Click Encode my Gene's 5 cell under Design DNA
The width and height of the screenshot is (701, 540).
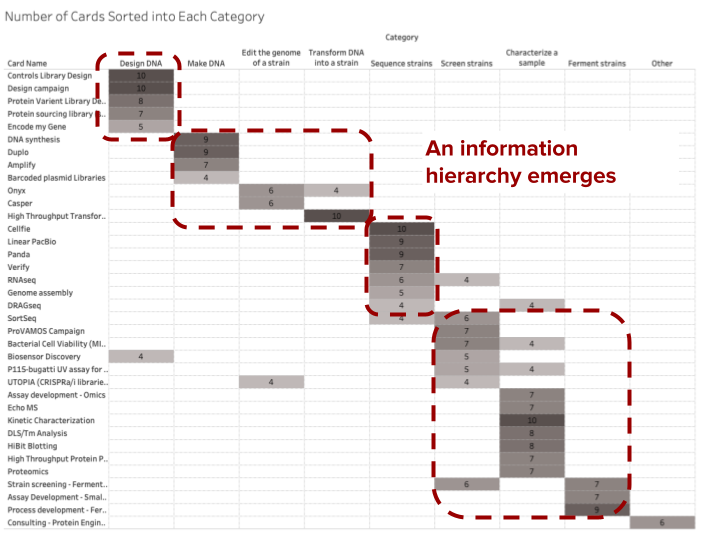(x=141, y=127)
